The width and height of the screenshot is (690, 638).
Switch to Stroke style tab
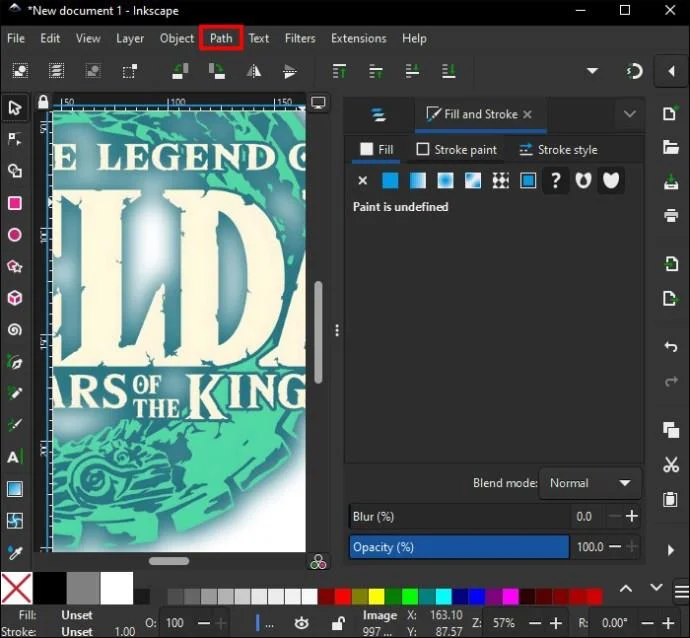(558, 150)
